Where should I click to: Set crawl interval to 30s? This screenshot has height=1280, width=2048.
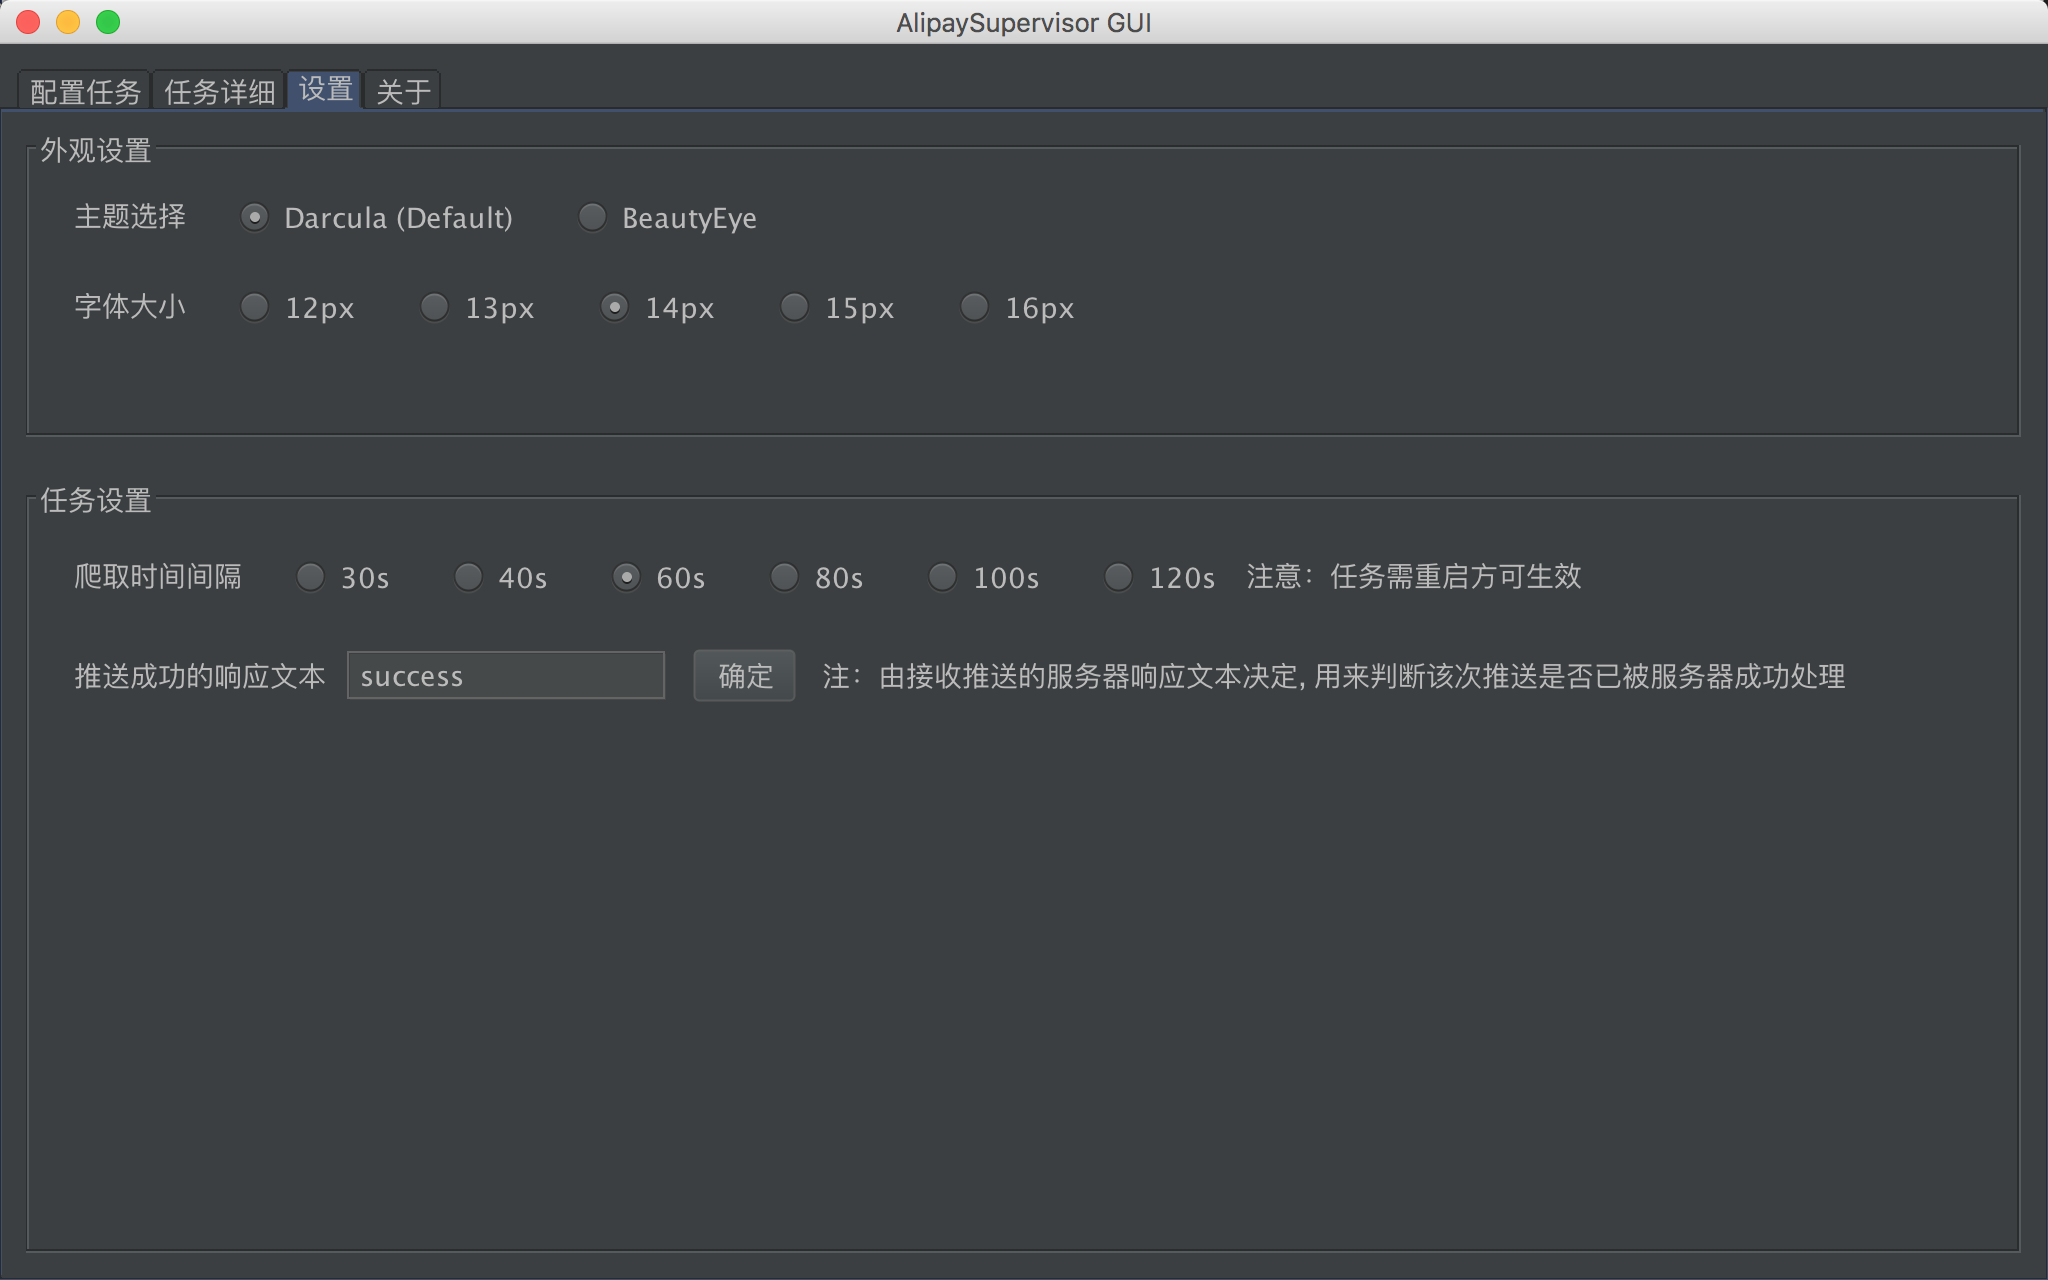click(310, 577)
